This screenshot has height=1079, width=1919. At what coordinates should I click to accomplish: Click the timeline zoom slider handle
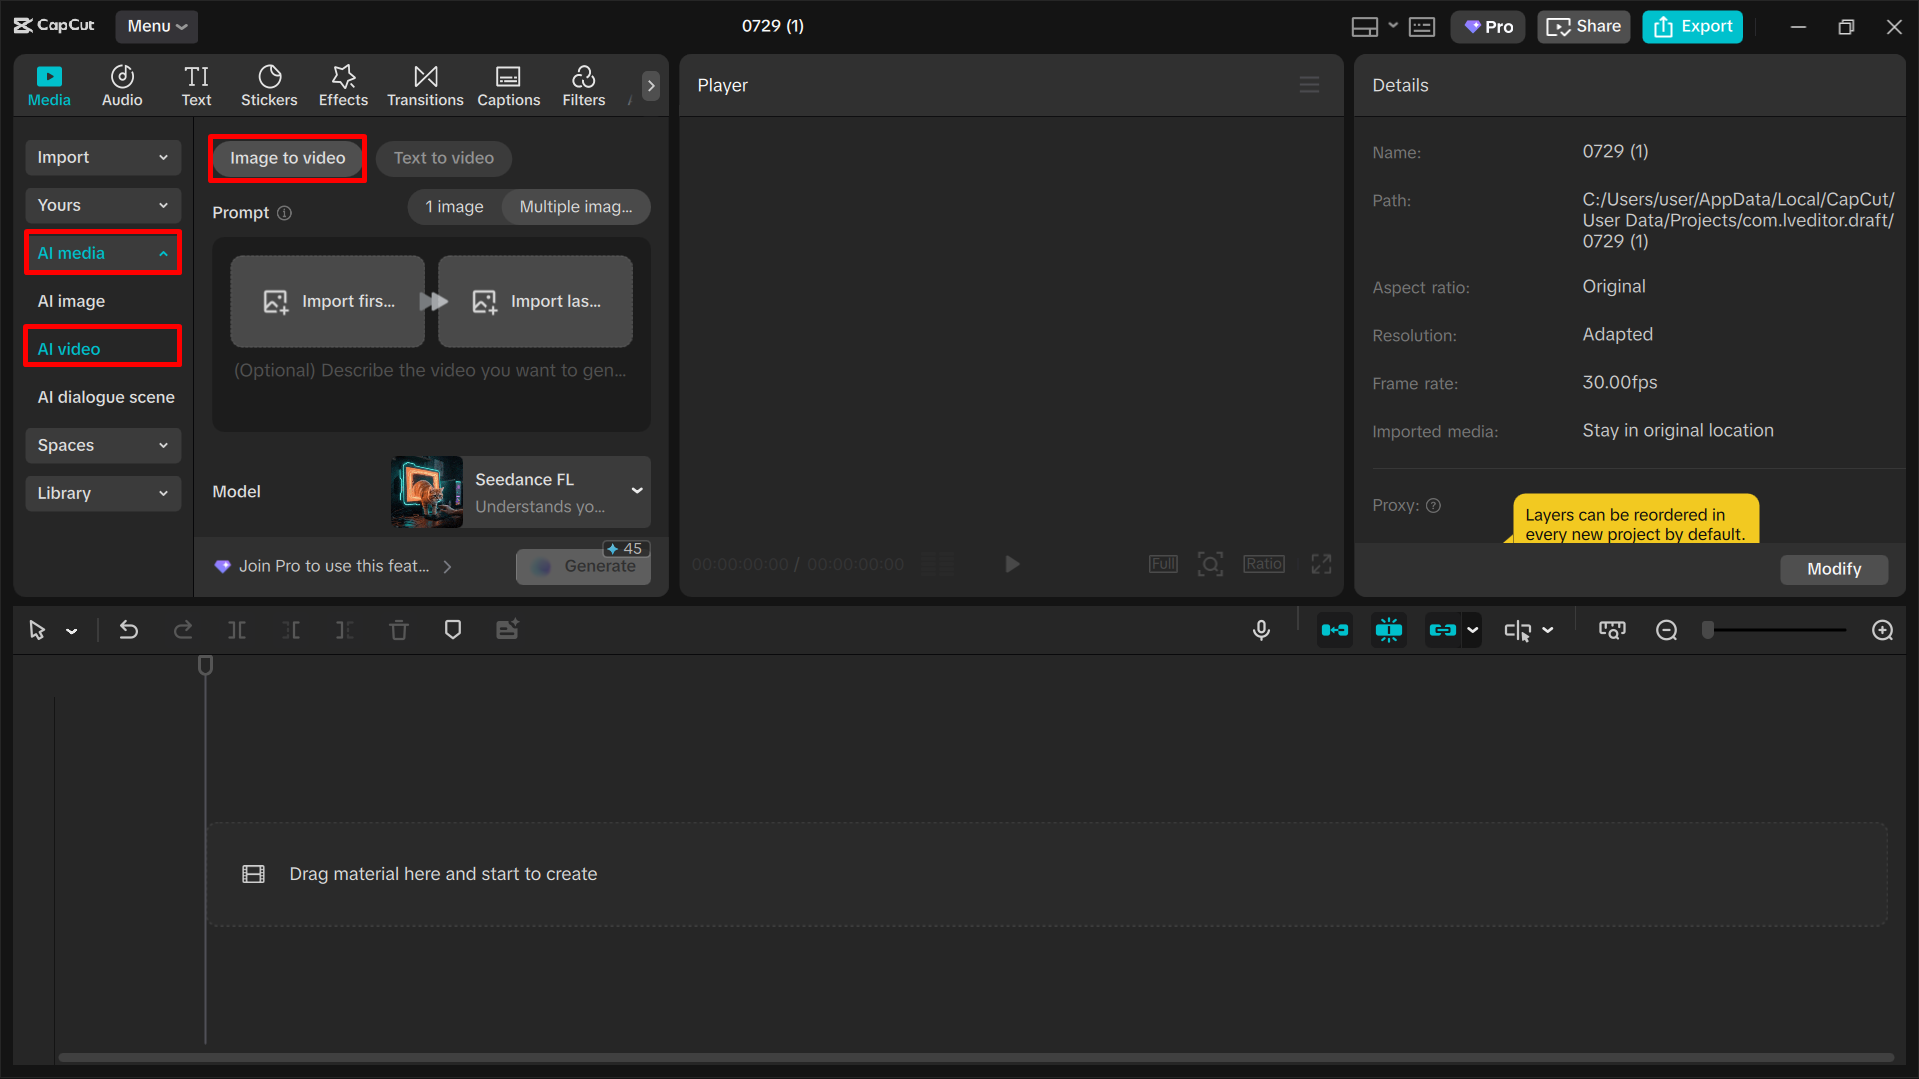tap(1707, 630)
